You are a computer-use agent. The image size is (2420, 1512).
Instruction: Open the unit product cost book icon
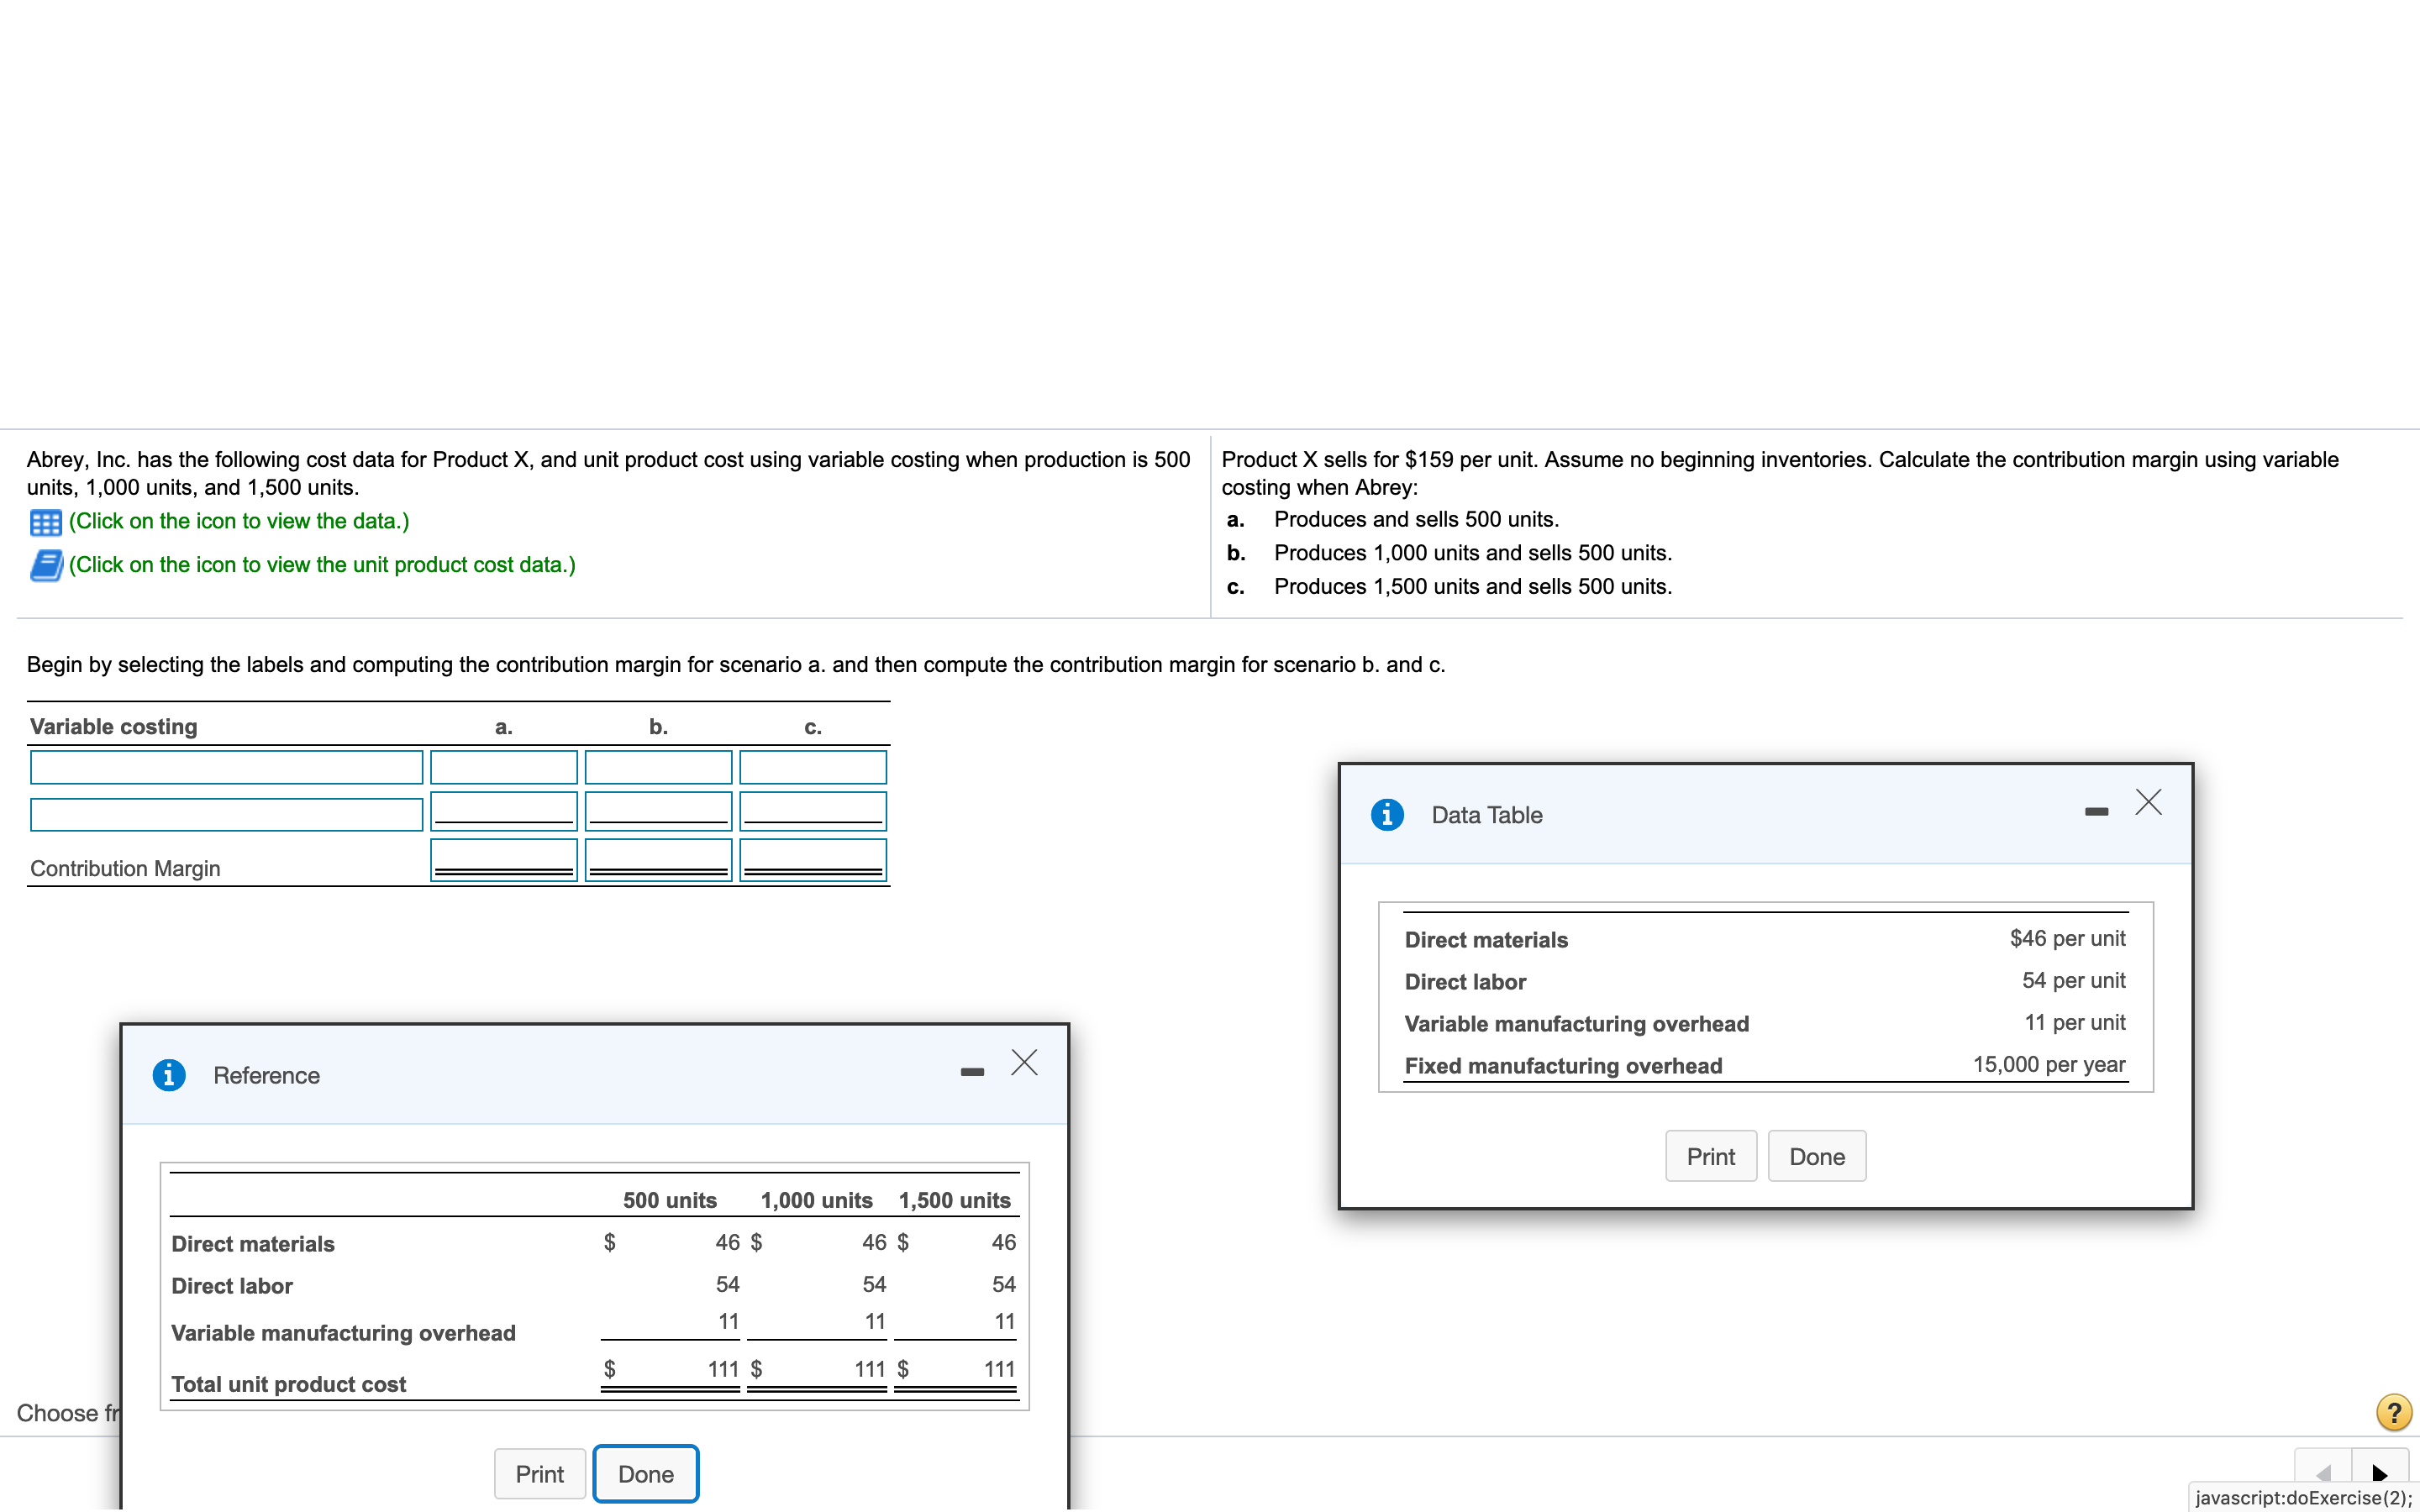[x=46, y=565]
